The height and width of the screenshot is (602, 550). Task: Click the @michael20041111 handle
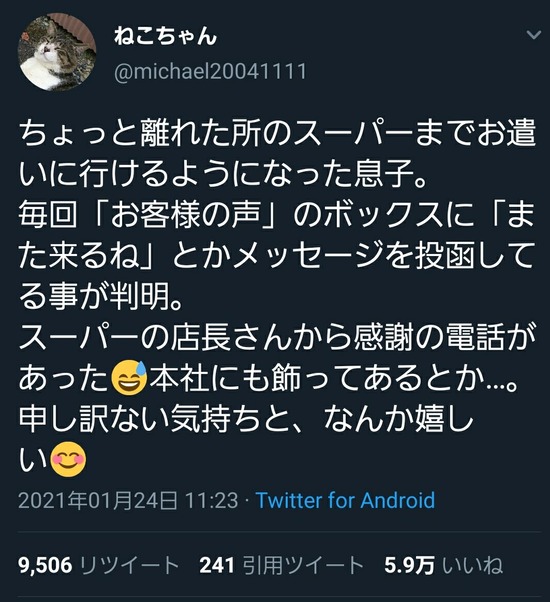point(210,71)
